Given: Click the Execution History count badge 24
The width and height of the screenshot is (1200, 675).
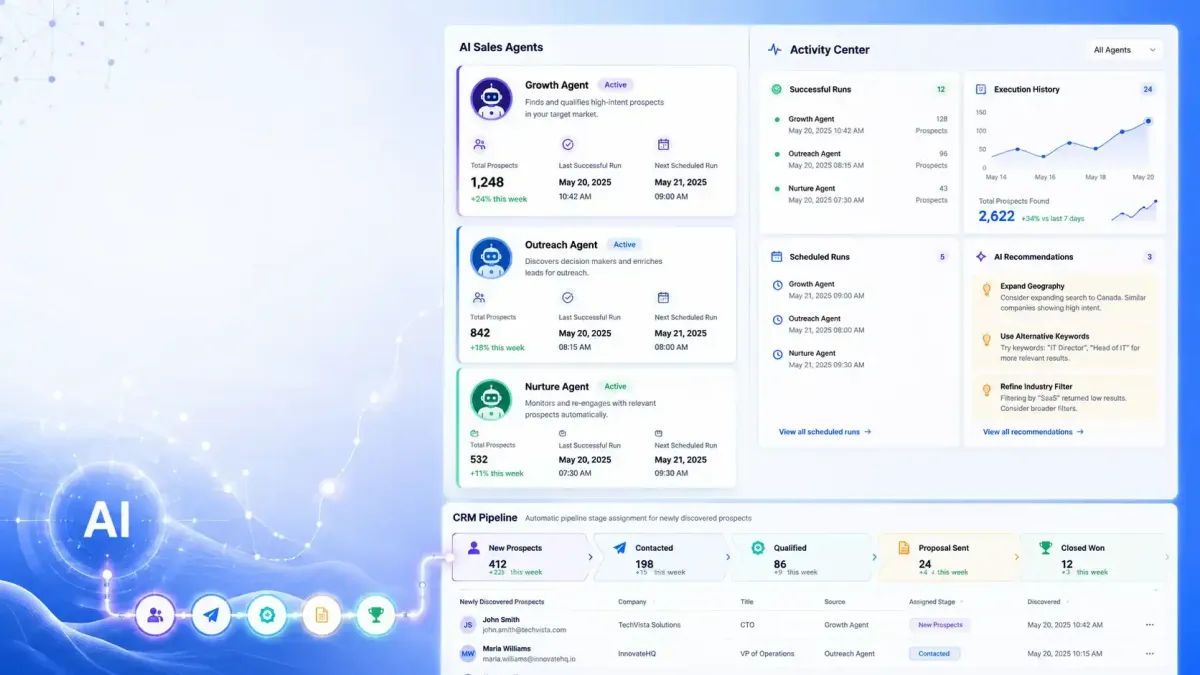Looking at the screenshot, I should [1148, 89].
